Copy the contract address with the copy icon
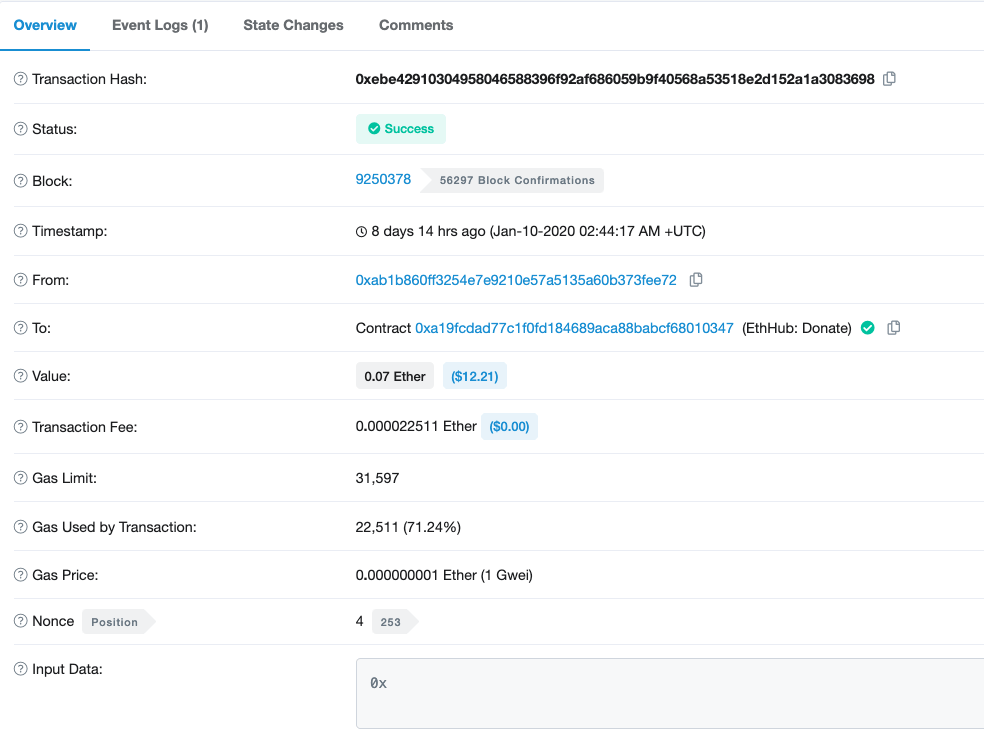 (x=892, y=327)
